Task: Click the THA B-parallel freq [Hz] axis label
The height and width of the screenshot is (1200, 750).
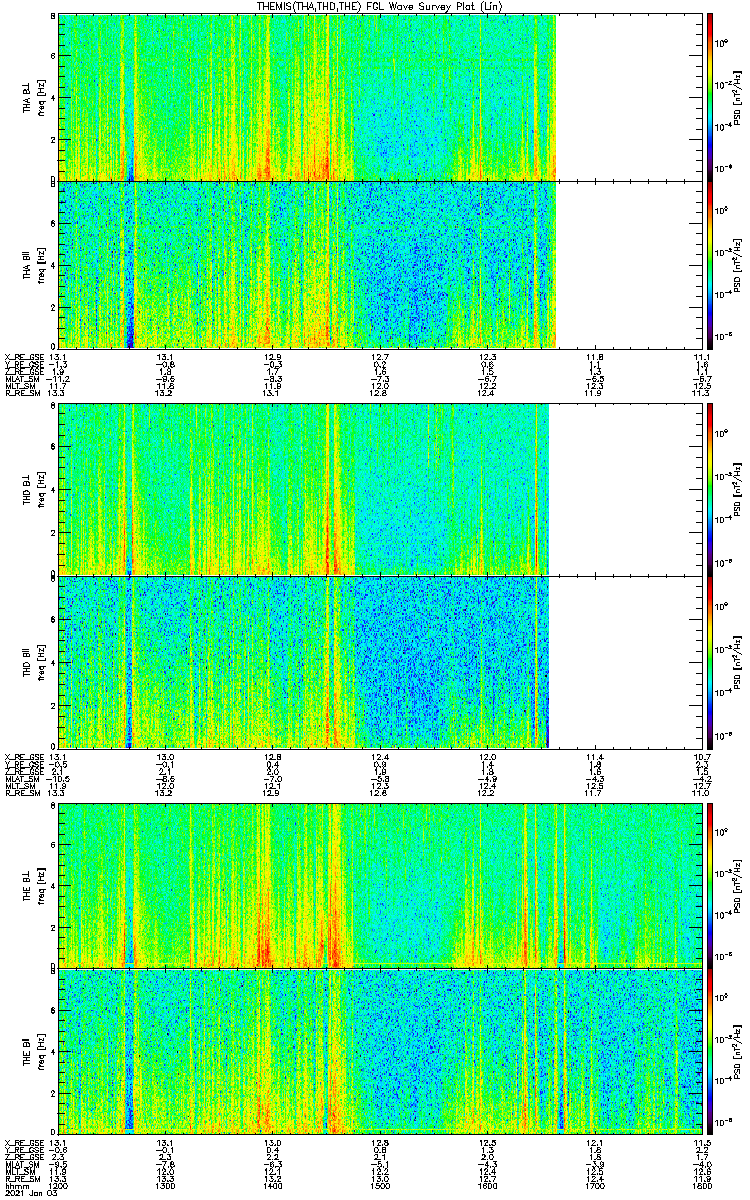Action: click(x=40, y=265)
